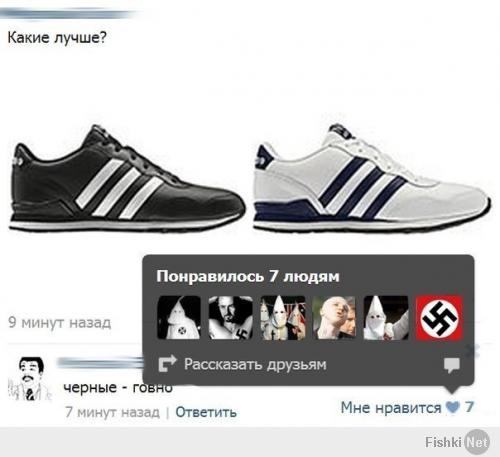Click 'Мне нравится' on the comment
The image size is (500, 457).
[x=391, y=407]
